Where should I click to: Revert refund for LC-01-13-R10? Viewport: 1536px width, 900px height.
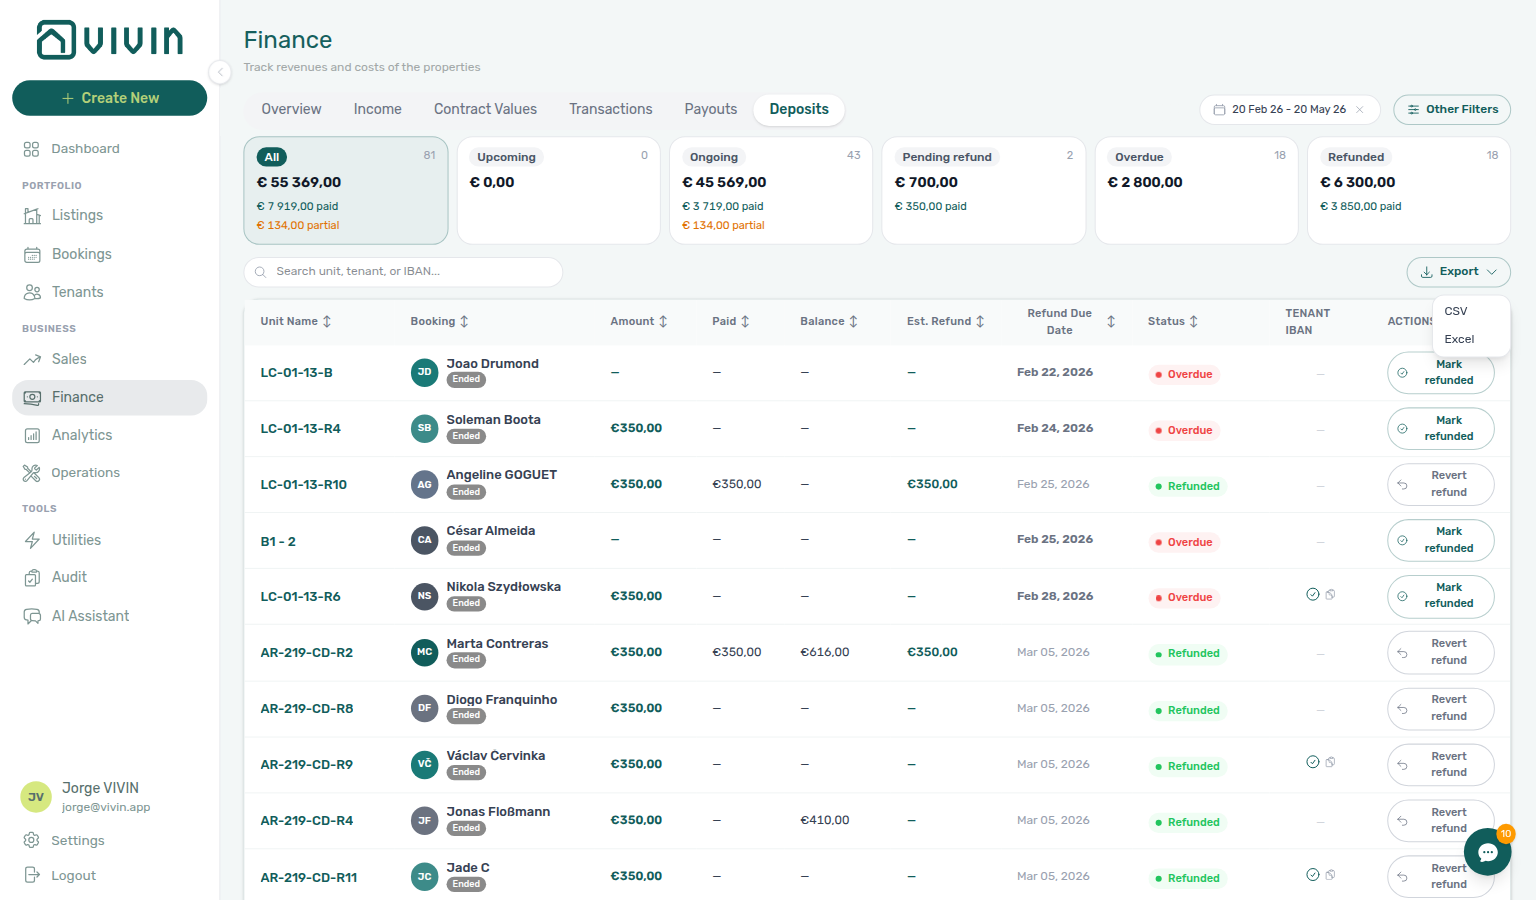tap(1441, 485)
